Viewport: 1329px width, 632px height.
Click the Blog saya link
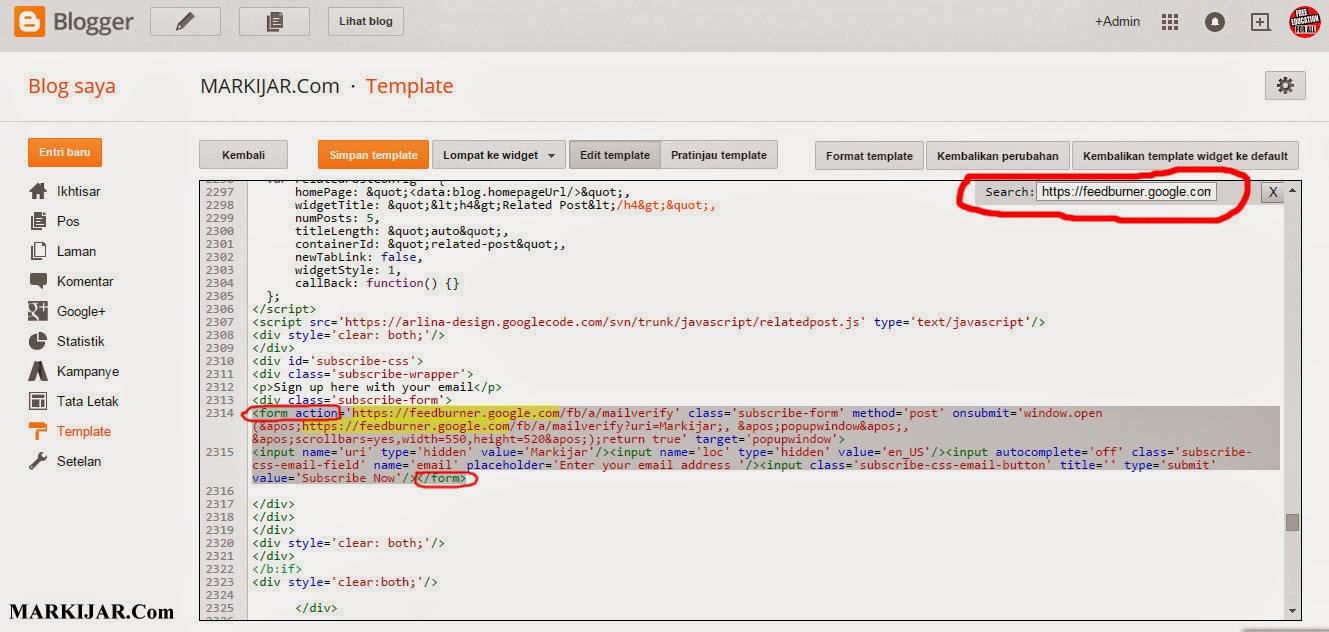(x=72, y=86)
